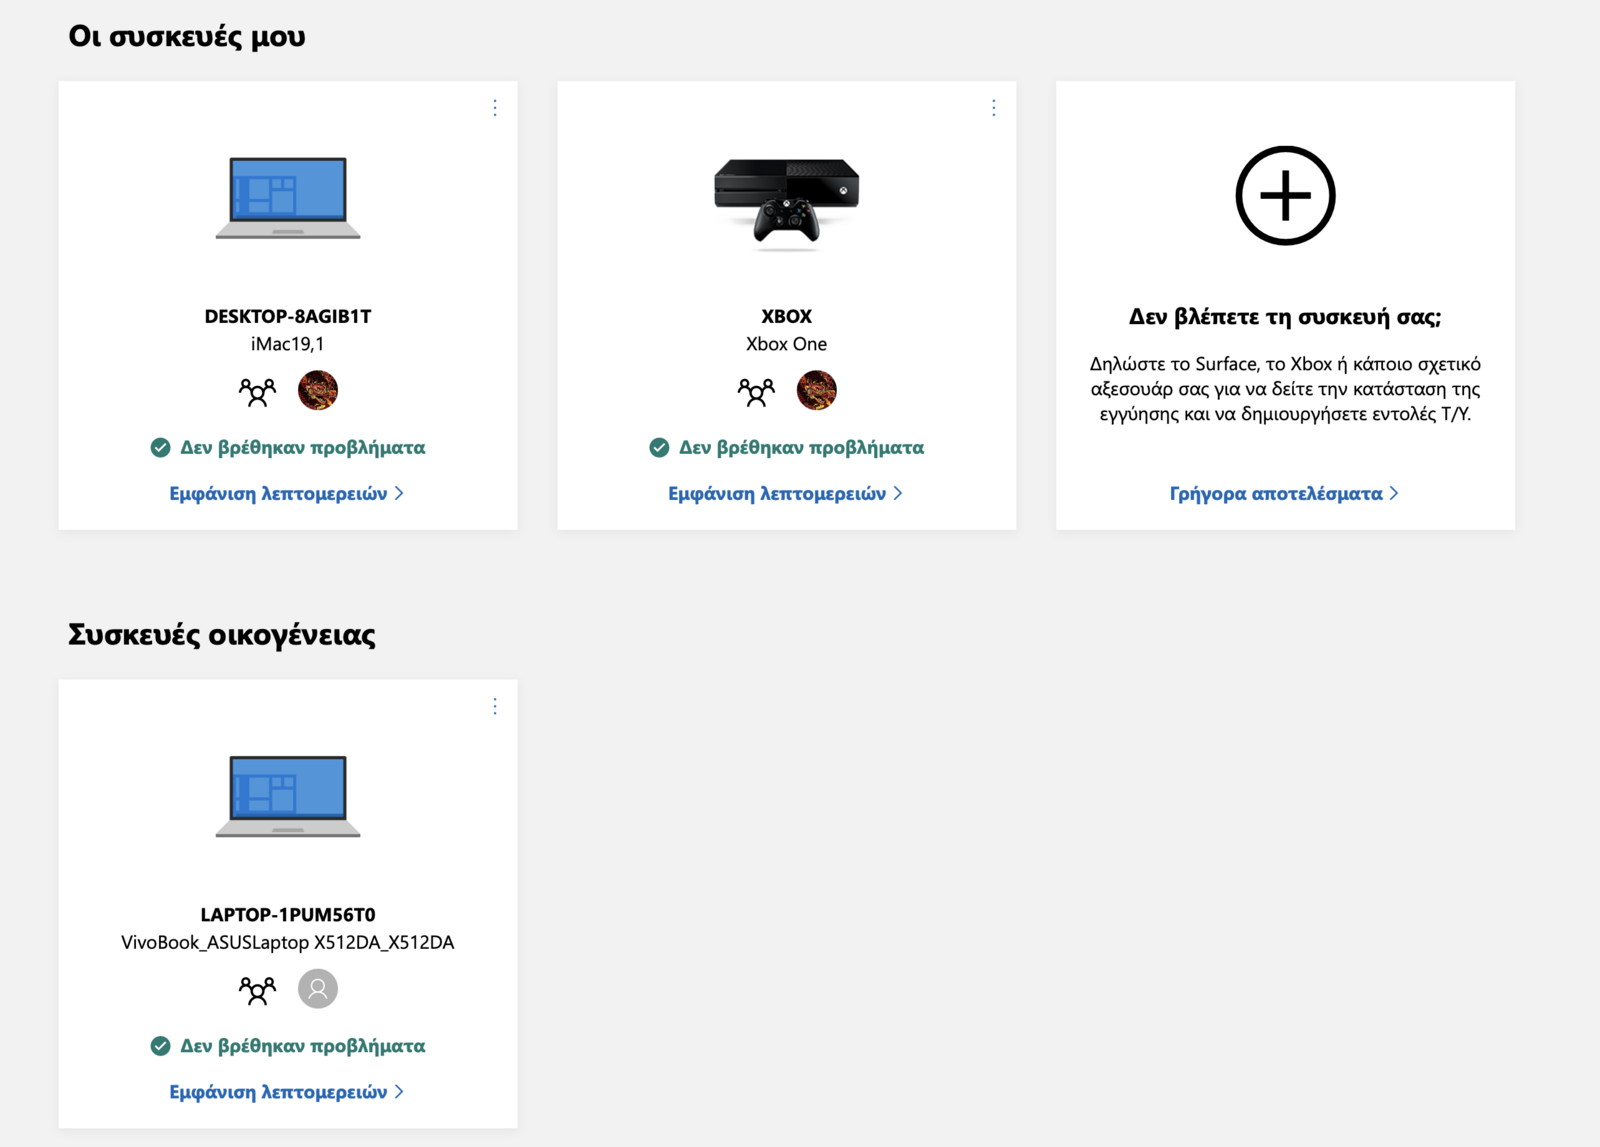Image resolution: width=1600 pixels, height=1147 pixels.
Task: Click grey placeholder avatar on LAPTOP-1PUM56T0 card
Action: 318,989
